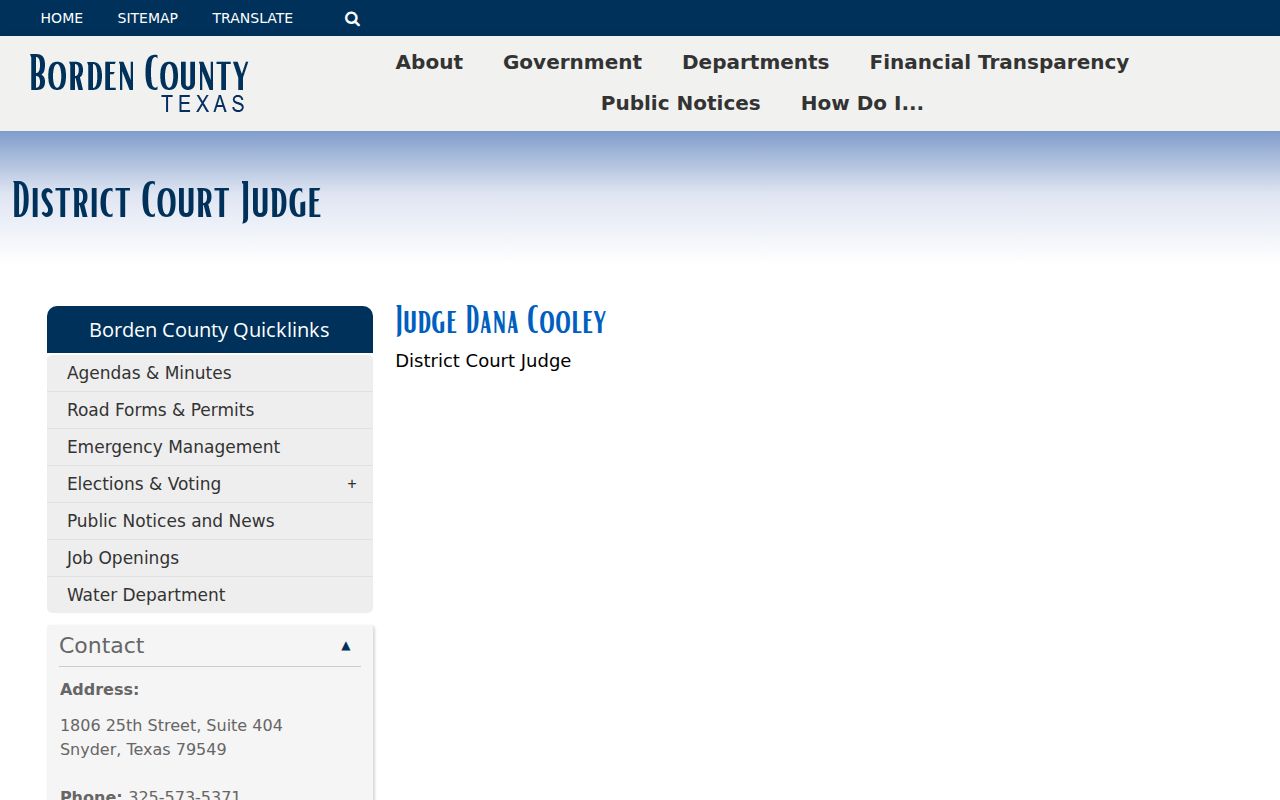Viewport: 1280px width, 800px height.
Task: Click the Contact panel heading
Action: click(102, 646)
